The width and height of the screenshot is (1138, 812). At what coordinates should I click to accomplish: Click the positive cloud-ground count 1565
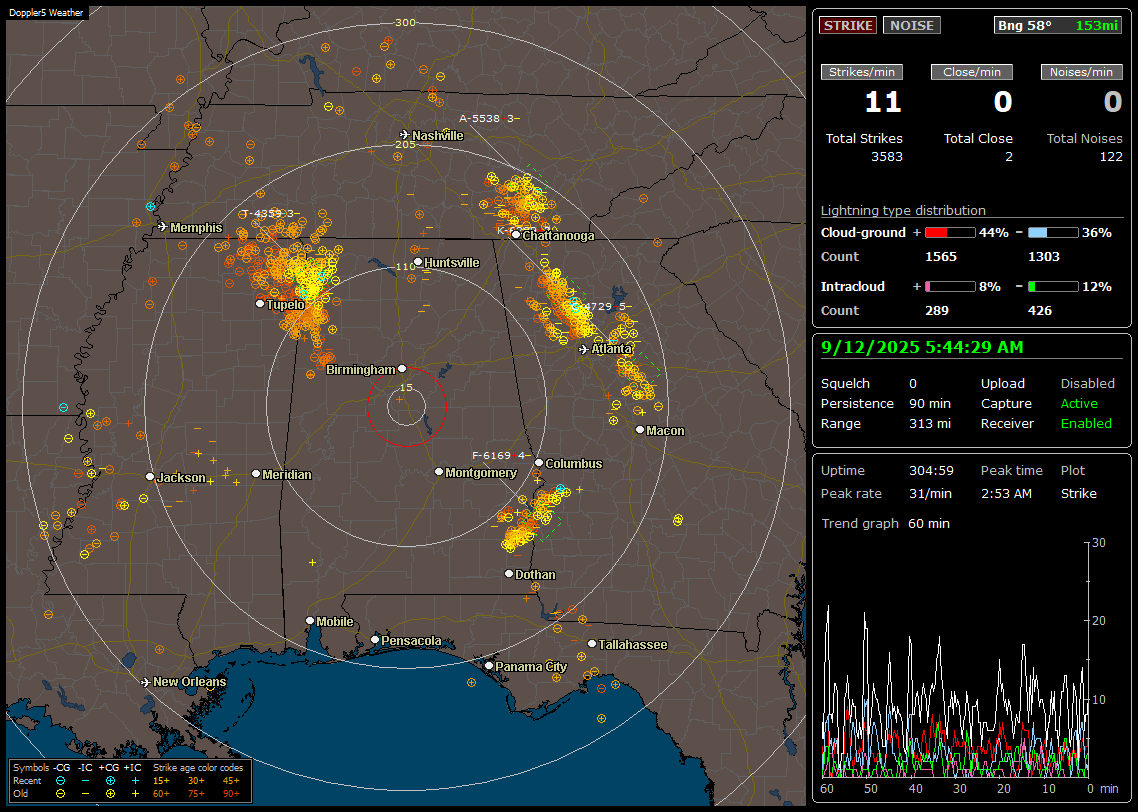[941, 257]
